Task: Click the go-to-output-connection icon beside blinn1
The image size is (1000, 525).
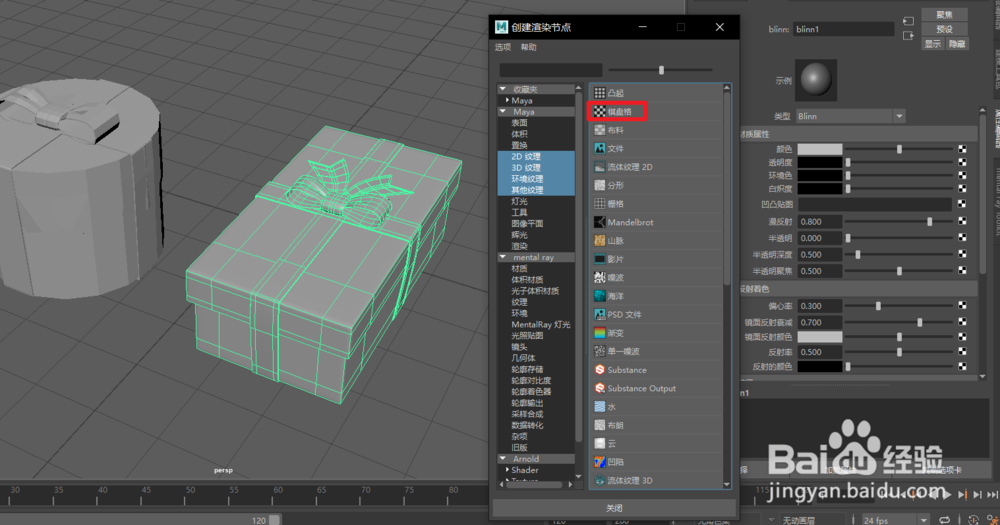Action: tap(908, 36)
